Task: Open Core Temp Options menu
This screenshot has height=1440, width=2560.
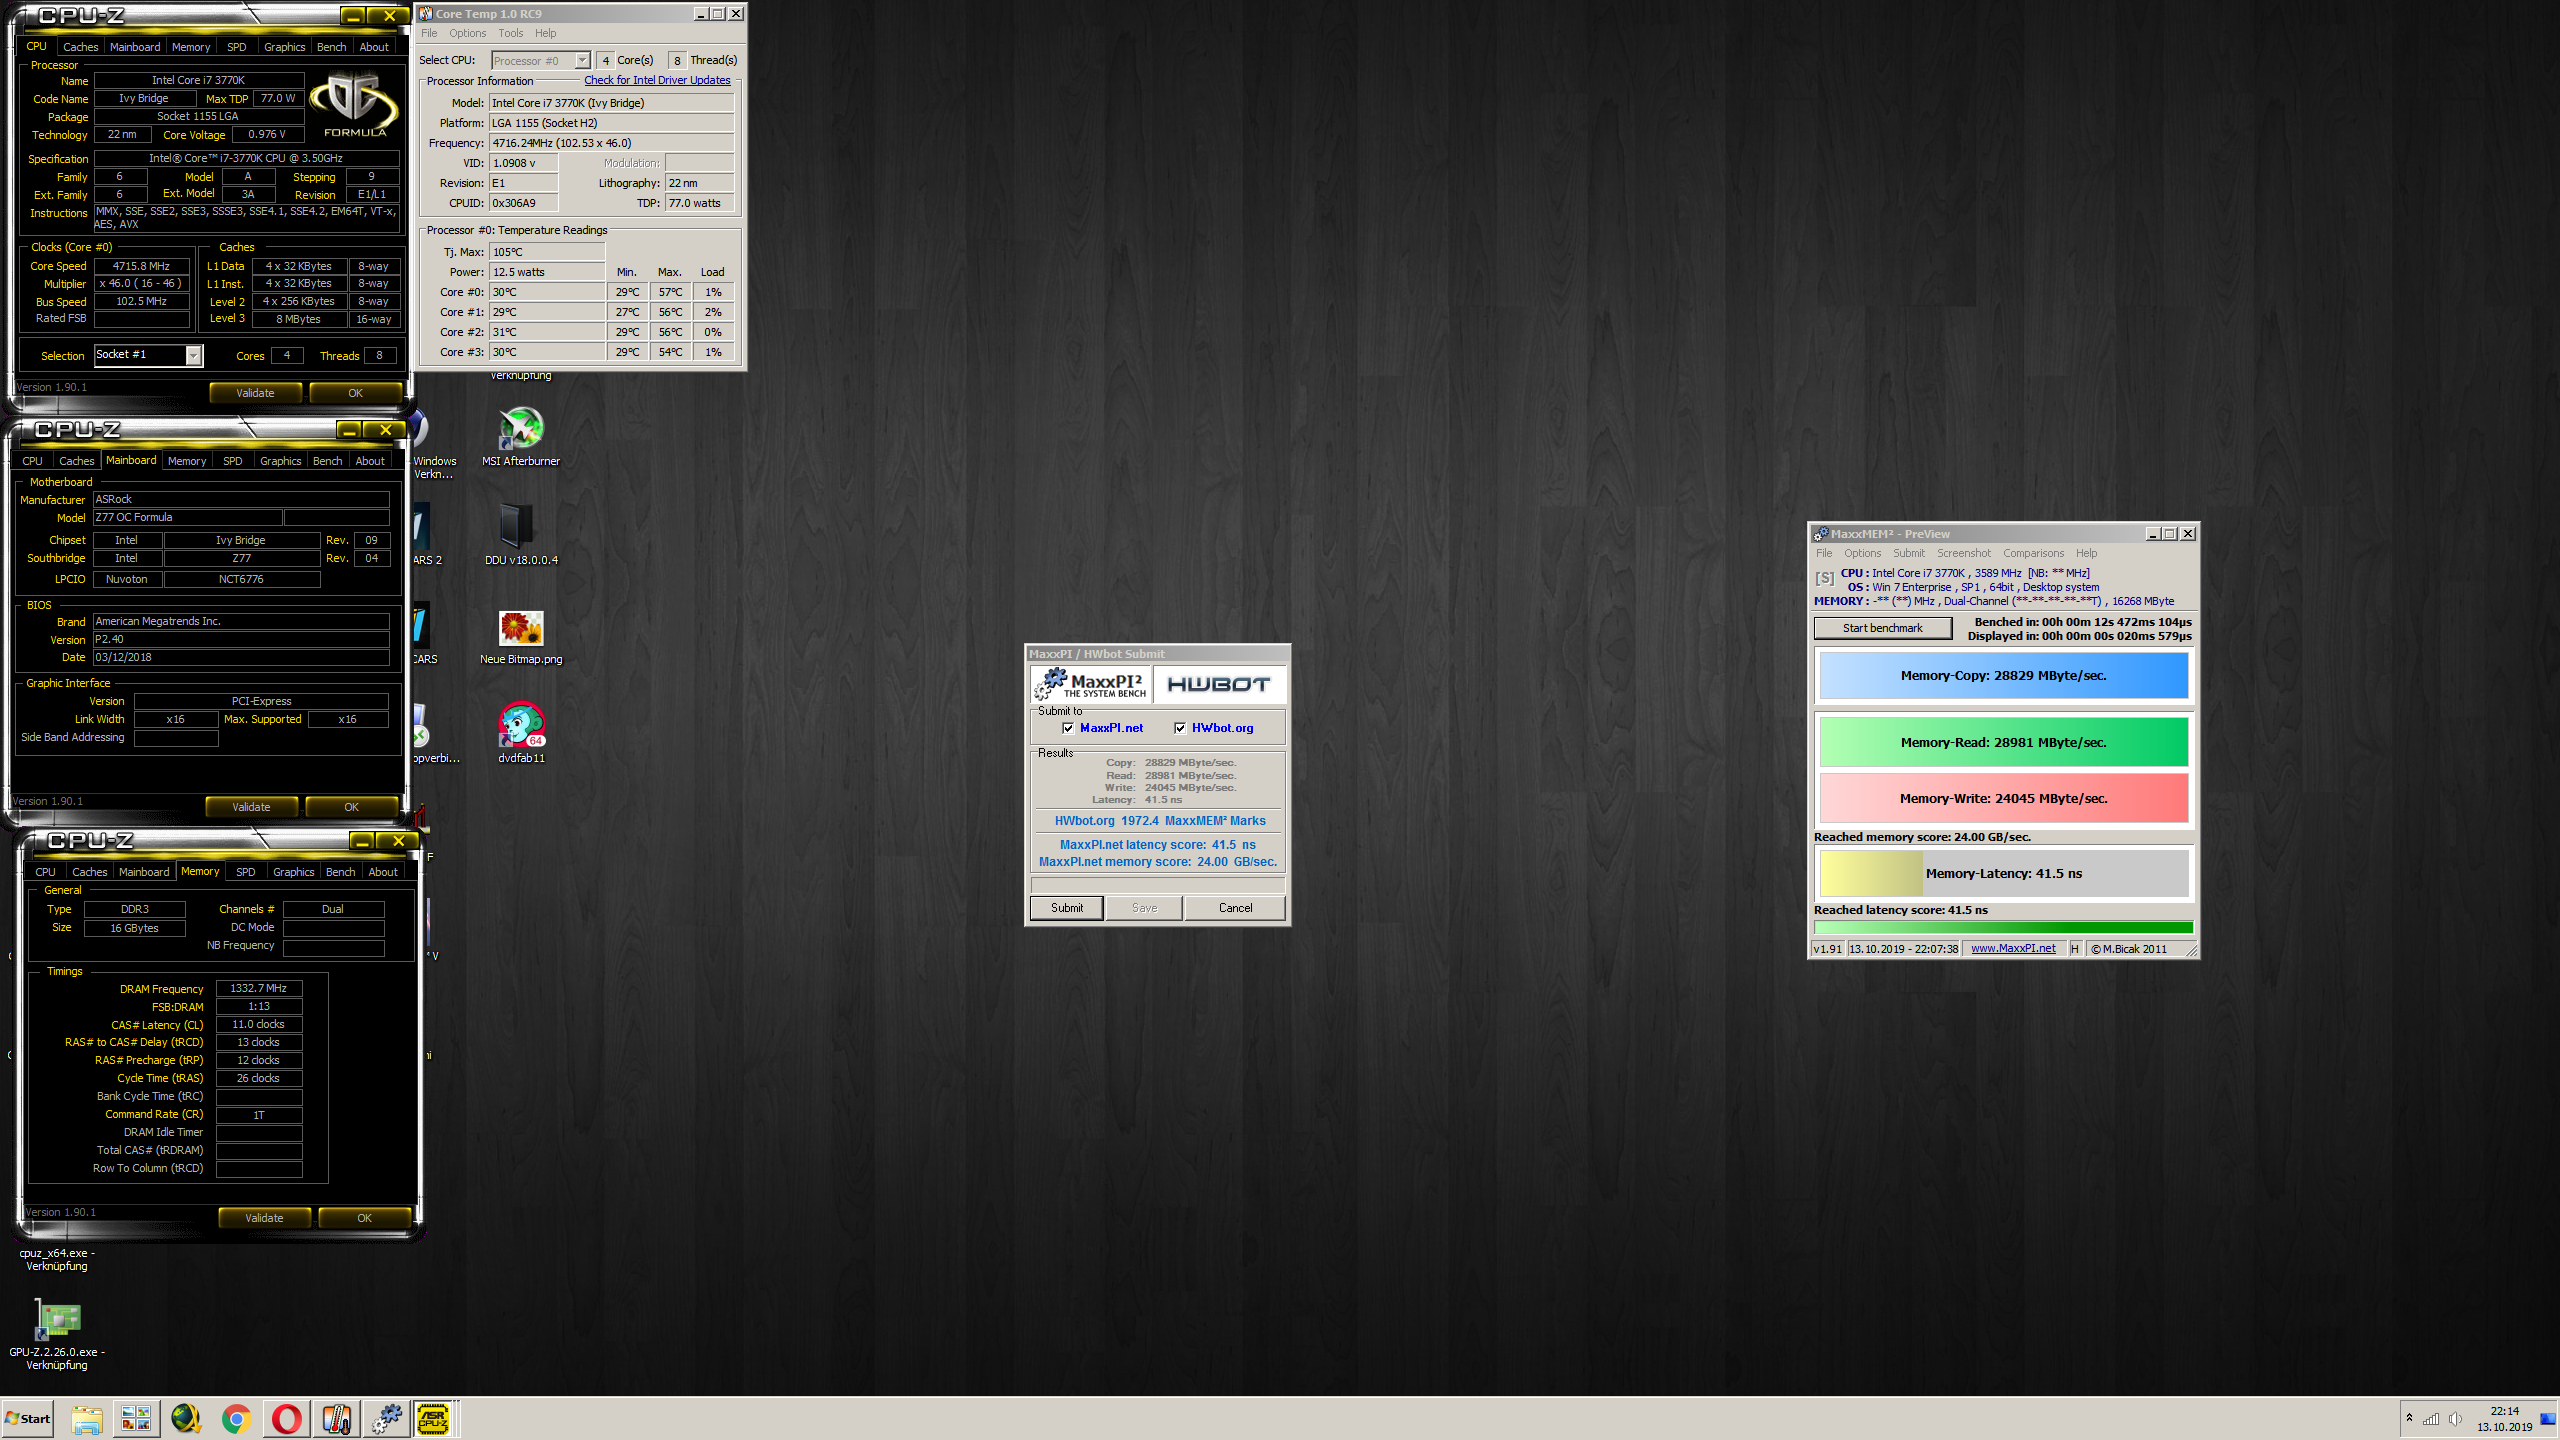Action: [467, 33]
